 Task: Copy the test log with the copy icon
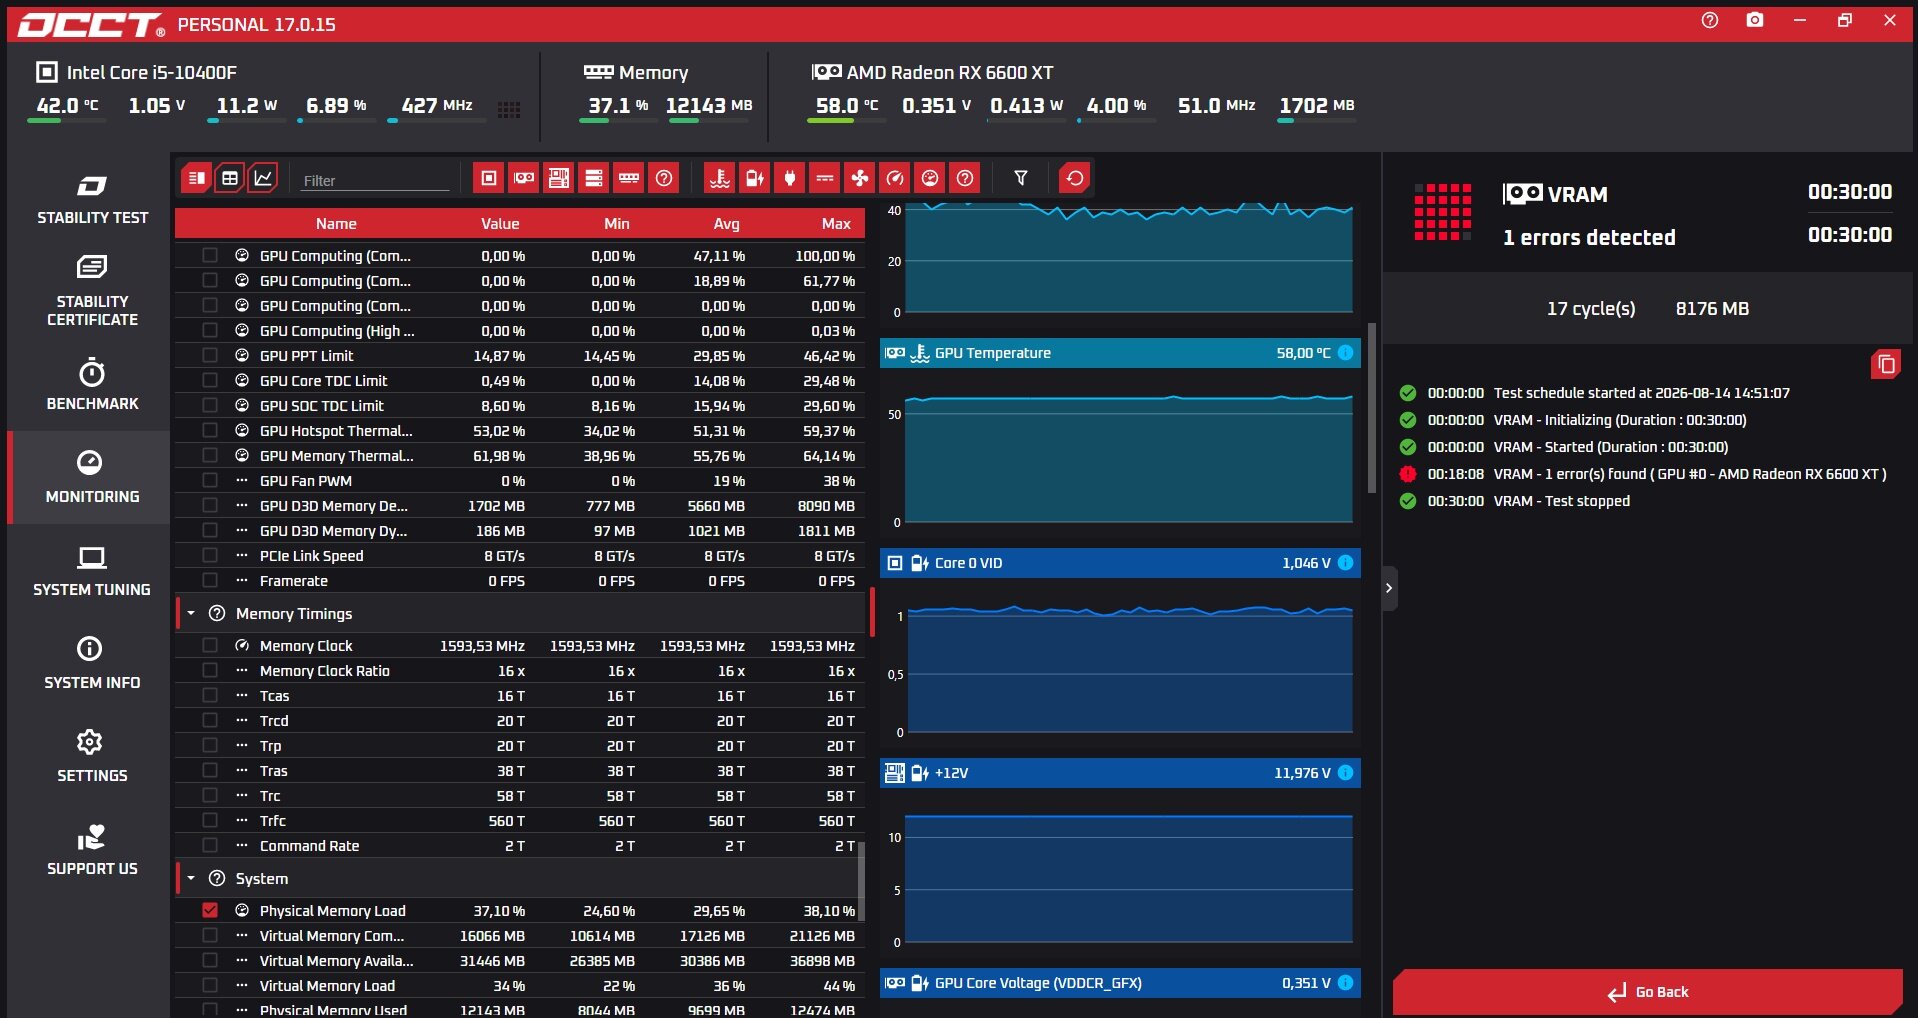coord(1886,364)
